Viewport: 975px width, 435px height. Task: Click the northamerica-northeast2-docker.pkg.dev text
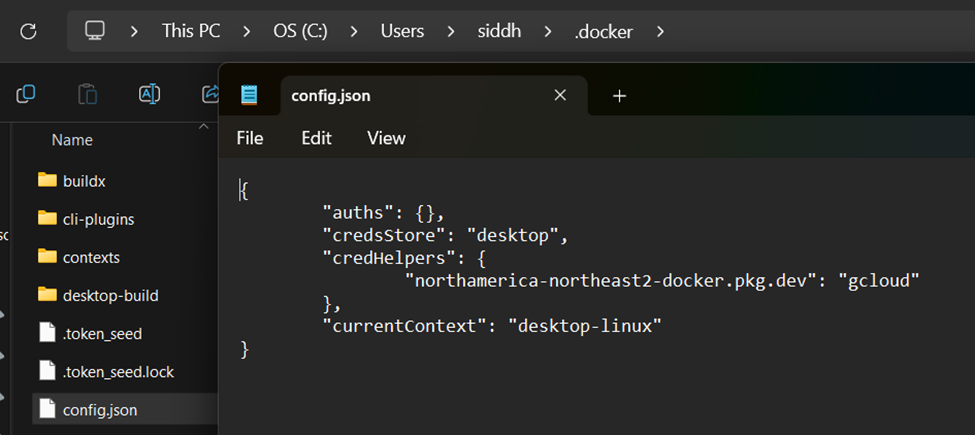(x=610, y=282)
